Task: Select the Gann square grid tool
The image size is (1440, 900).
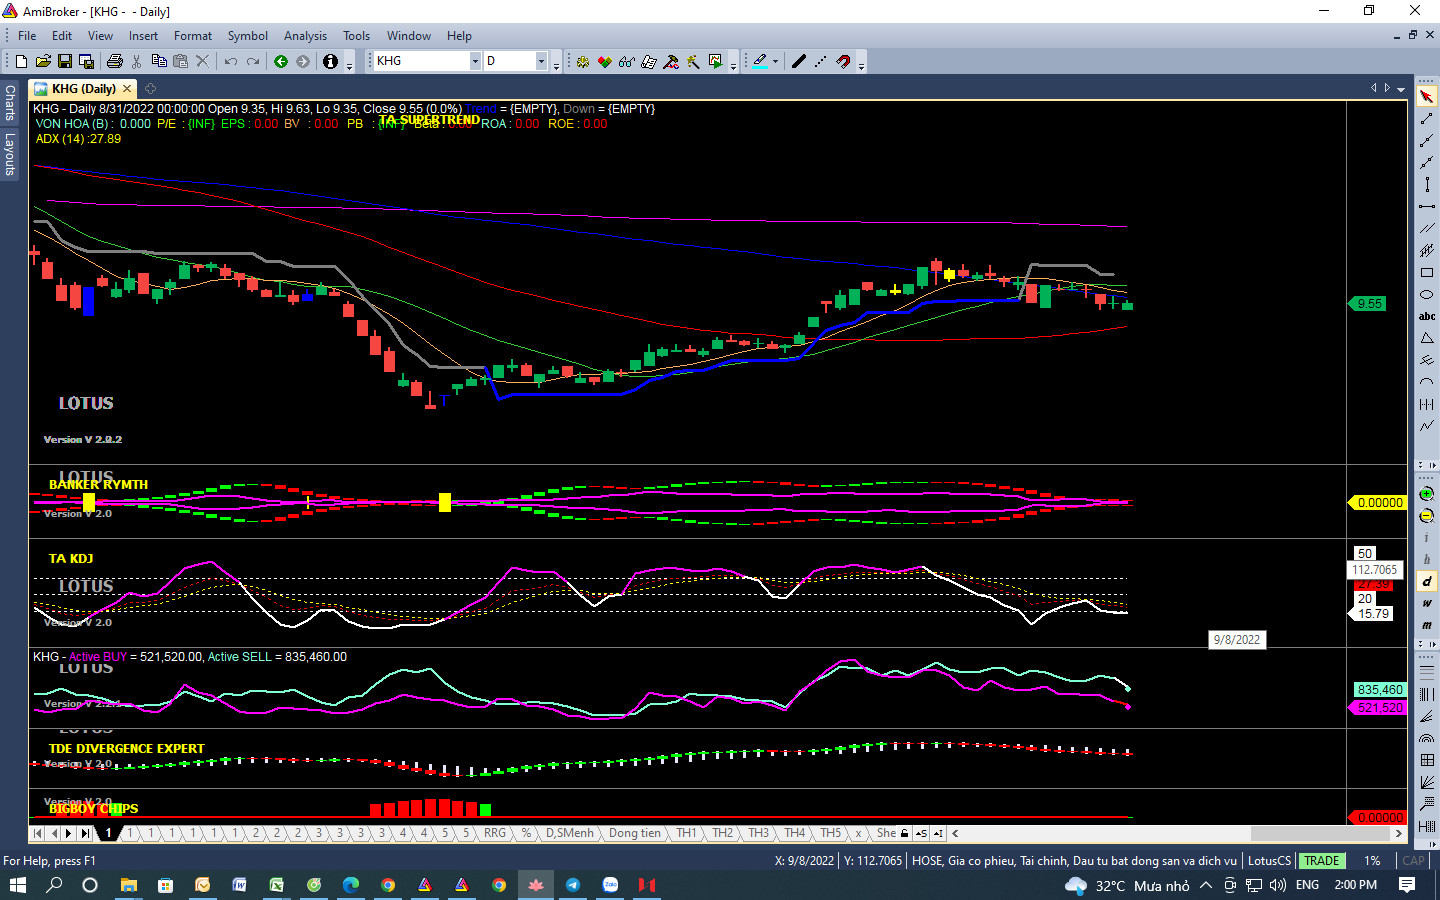Action: (x=1427, y=760)
